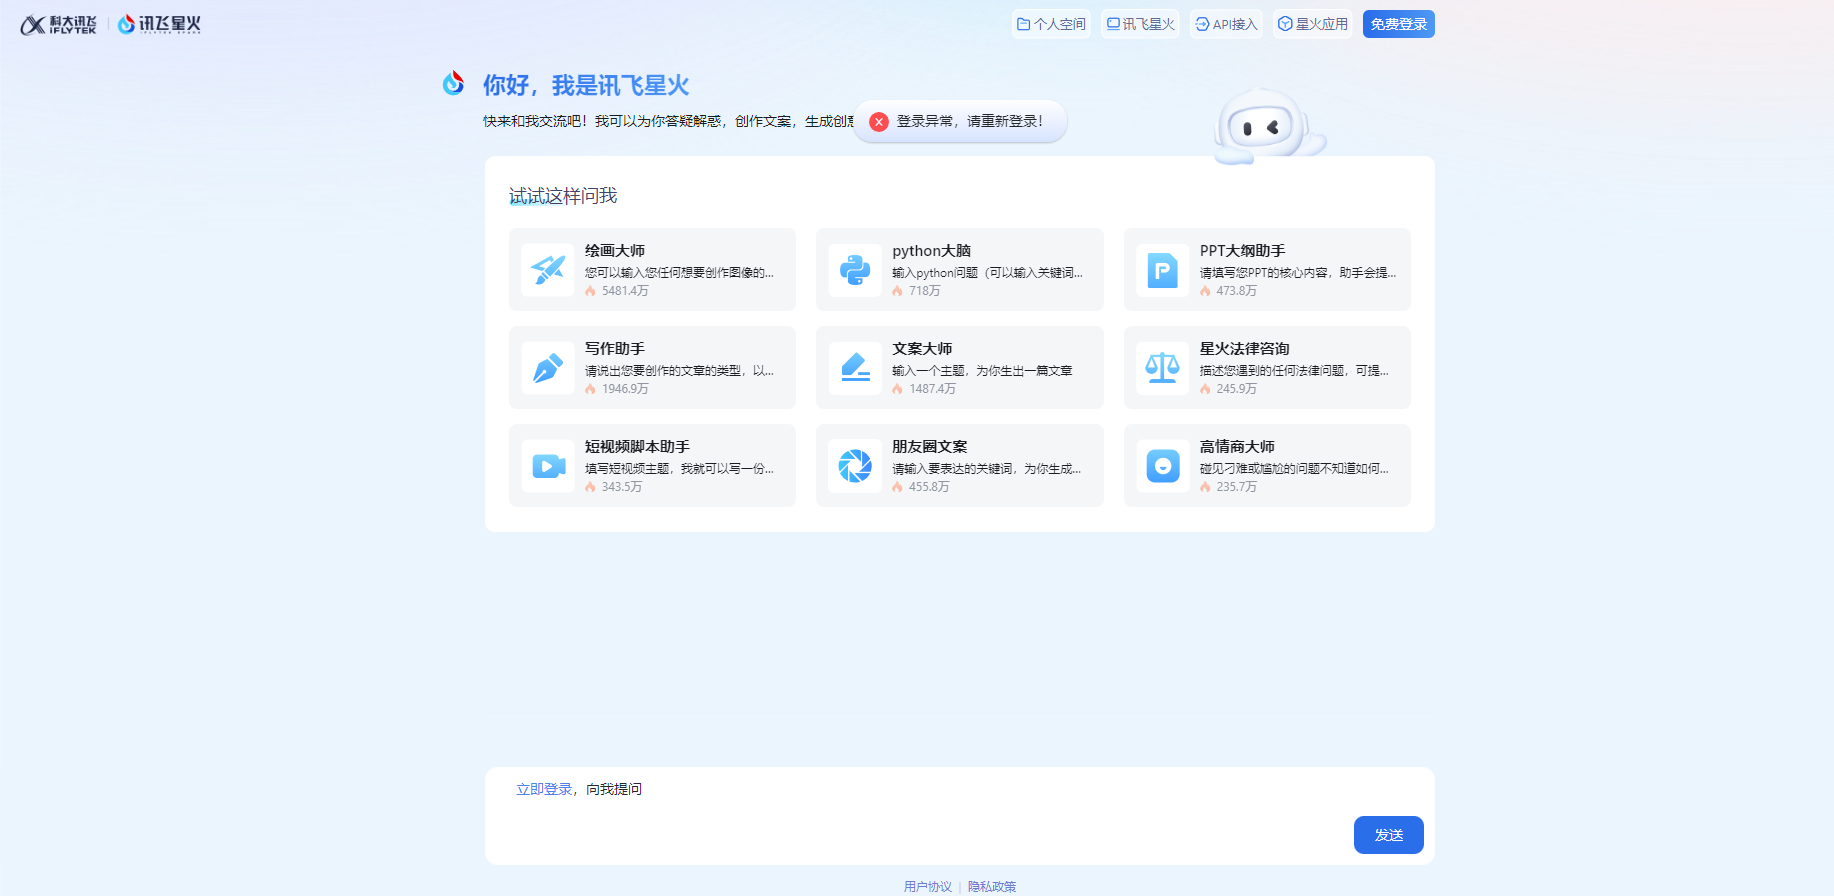Select the python大脑 card title
The width and height of the screenshot is (1834, 896).
[932, 251]
